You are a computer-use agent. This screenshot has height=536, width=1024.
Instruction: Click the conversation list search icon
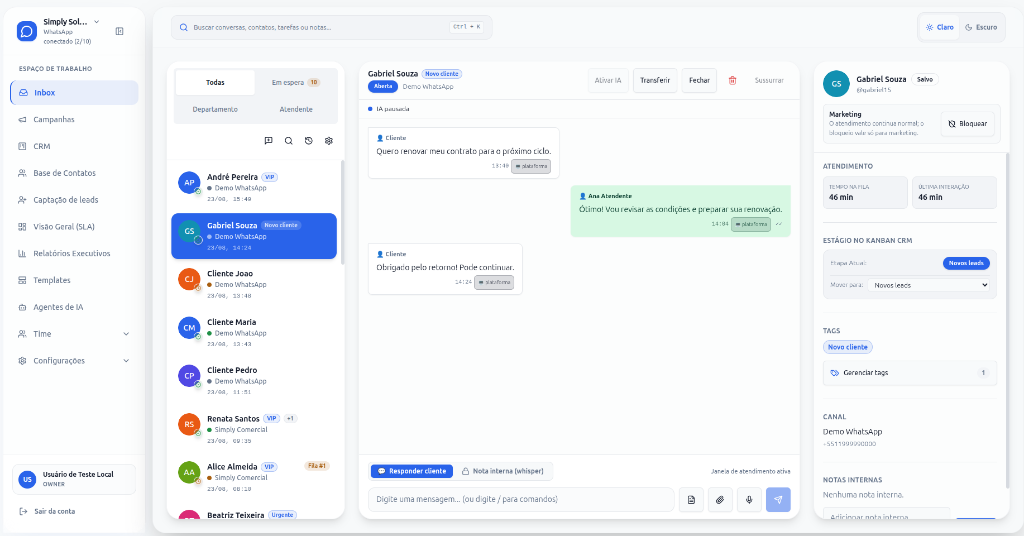(x=289, y=141)
